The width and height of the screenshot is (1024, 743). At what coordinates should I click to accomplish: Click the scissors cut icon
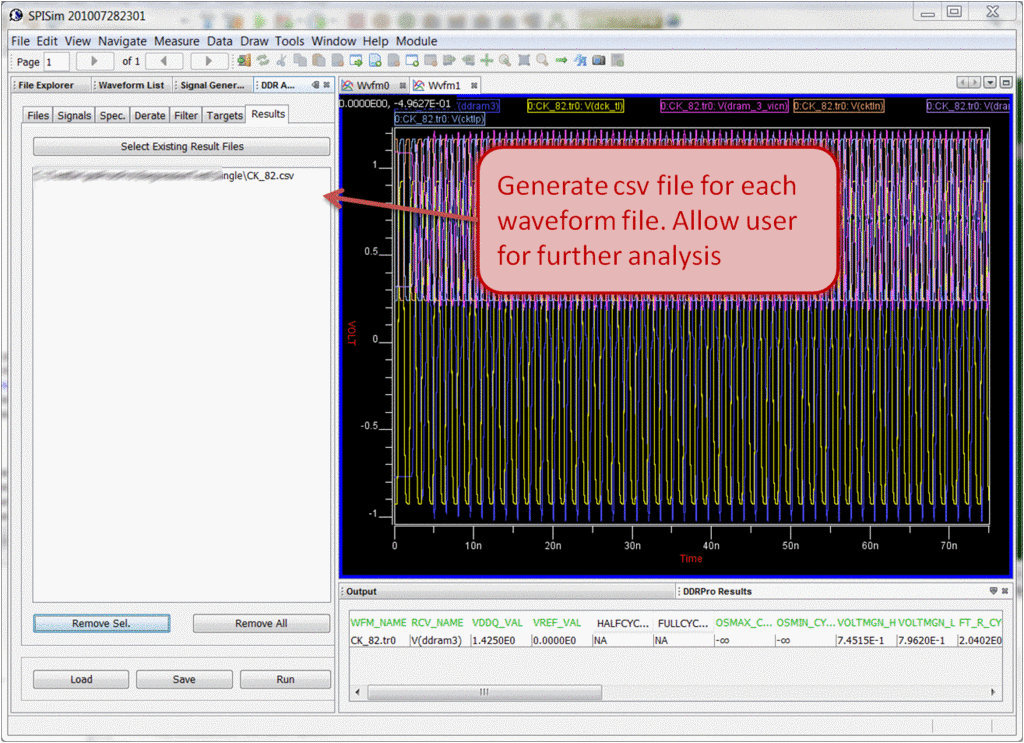click(x=281, y=61)
